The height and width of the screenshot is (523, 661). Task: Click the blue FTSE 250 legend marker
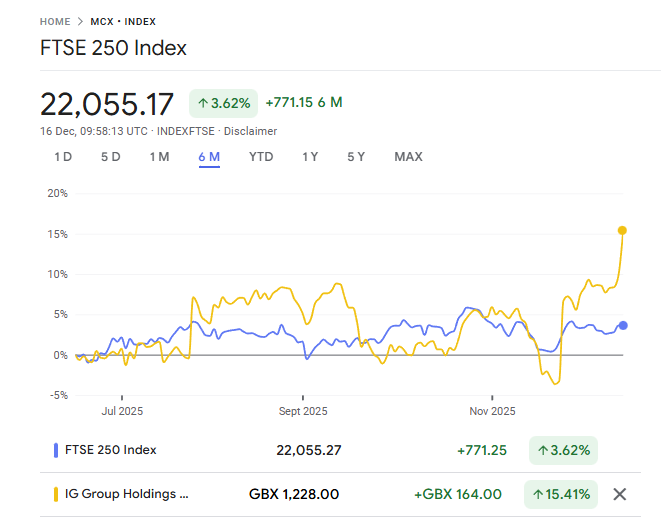coord(56,450)
